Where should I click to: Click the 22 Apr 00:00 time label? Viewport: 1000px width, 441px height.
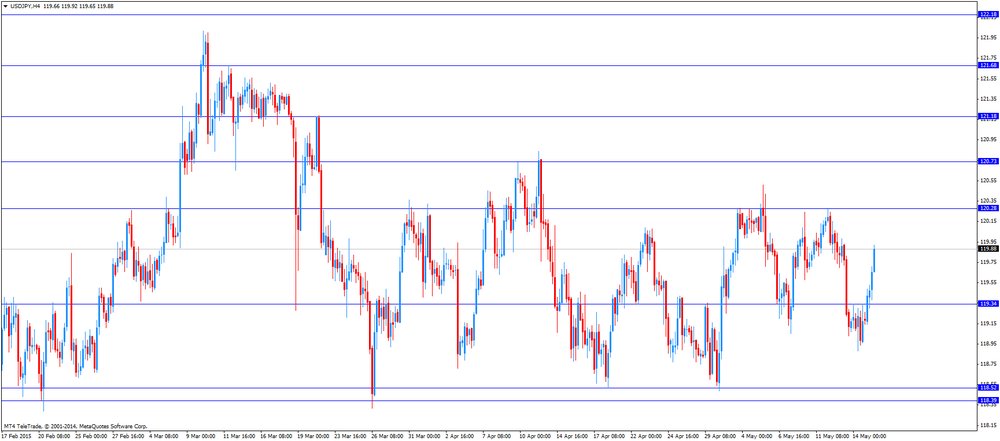pyautogui.click(x=647, y=437)
